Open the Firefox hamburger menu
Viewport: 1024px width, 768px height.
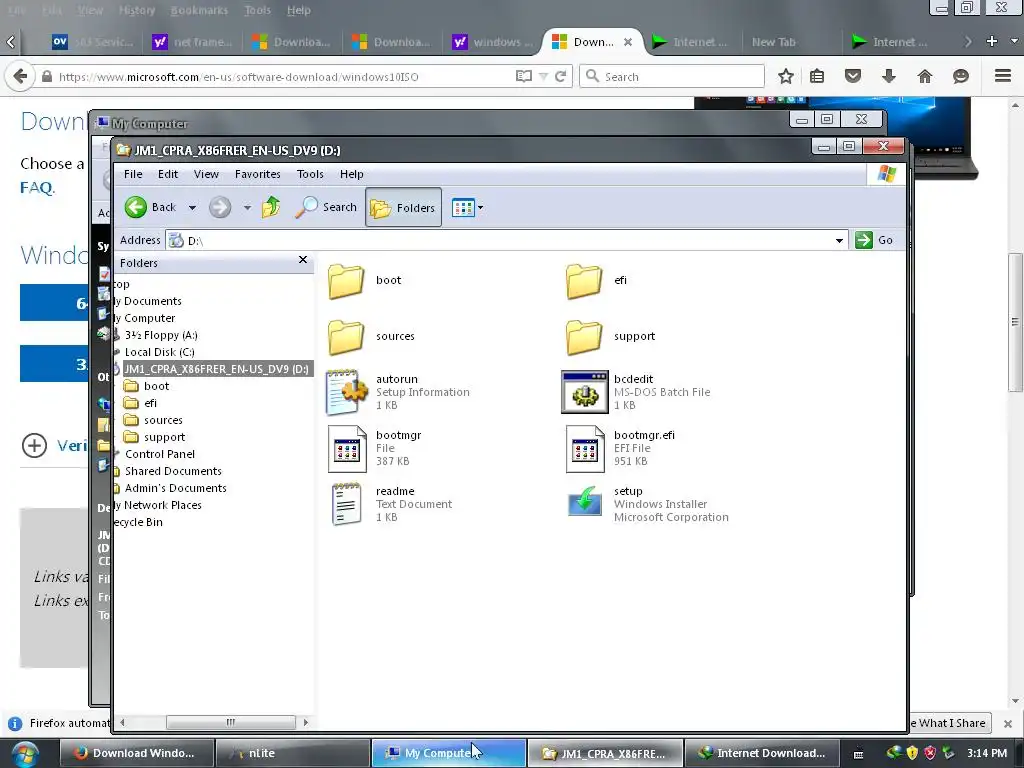click(1003, 76)
